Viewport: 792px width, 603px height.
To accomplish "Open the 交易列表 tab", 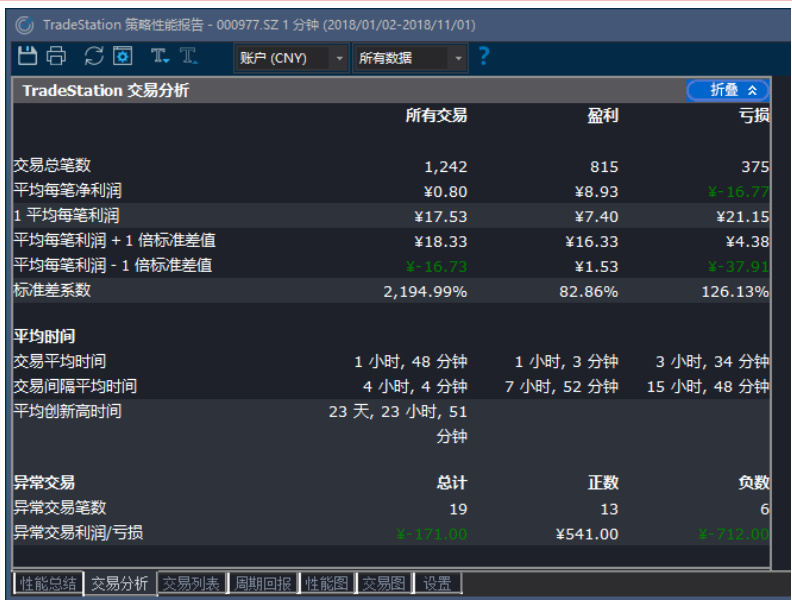I will (x=191, y=583).
